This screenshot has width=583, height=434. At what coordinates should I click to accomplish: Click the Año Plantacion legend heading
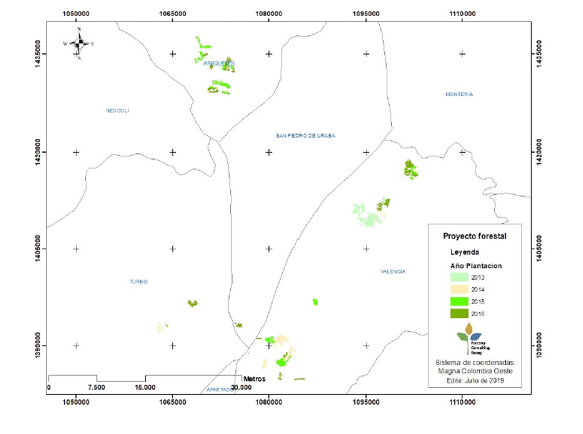(x=476, y=266)
